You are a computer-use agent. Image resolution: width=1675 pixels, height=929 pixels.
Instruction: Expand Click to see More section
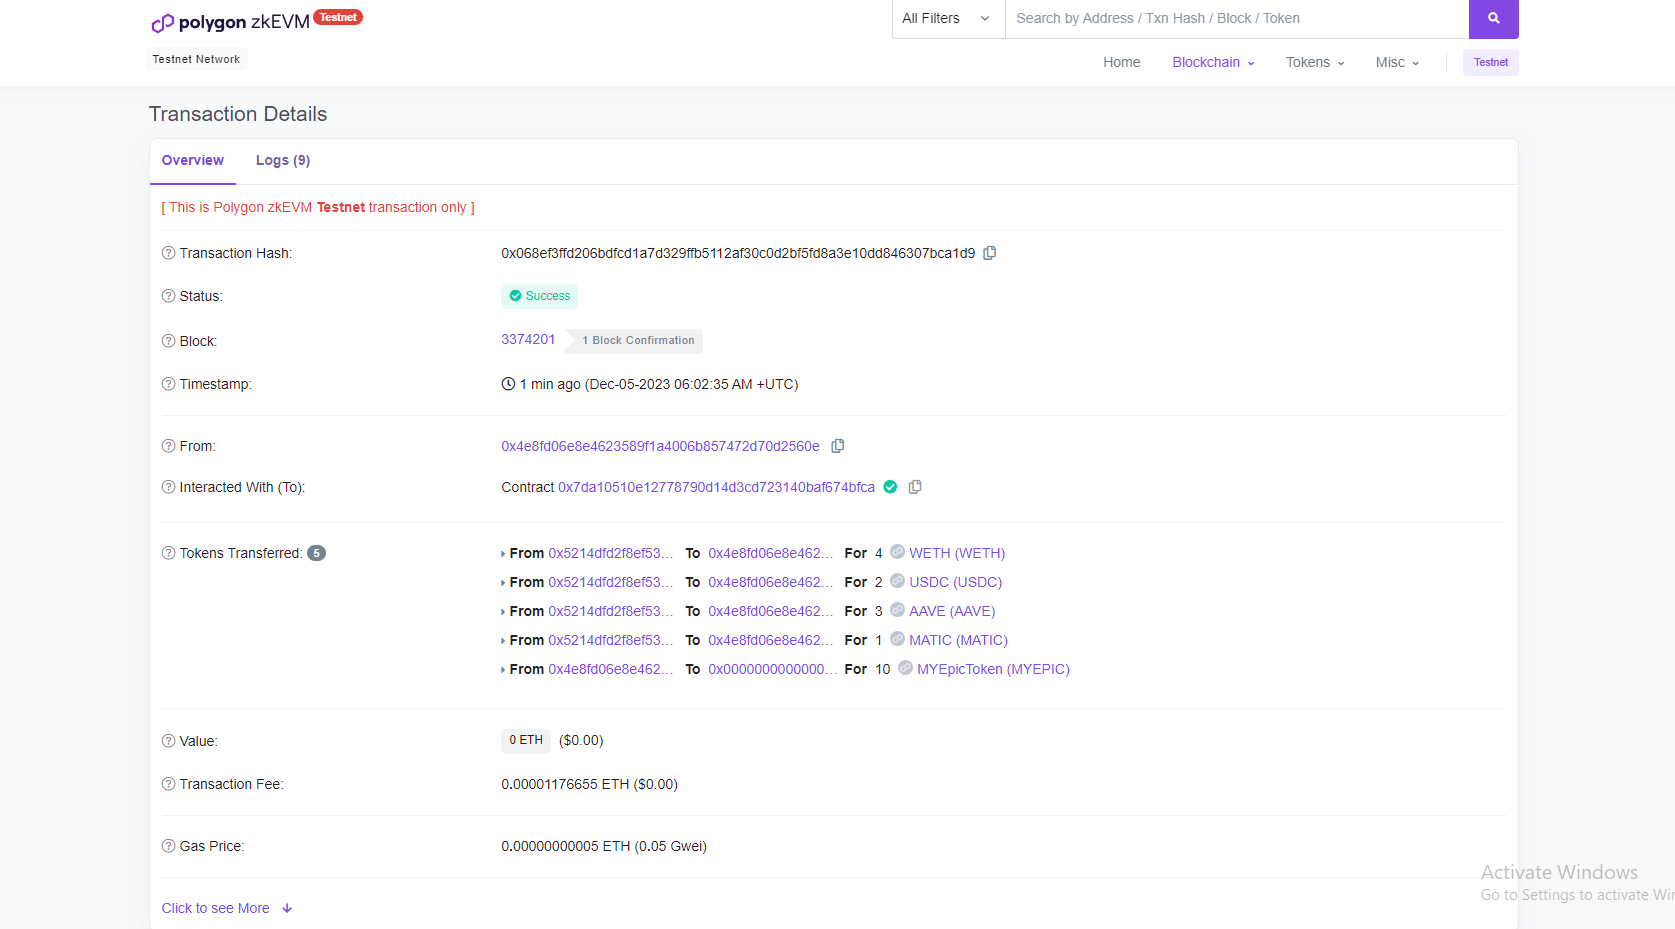pos(227,908)
